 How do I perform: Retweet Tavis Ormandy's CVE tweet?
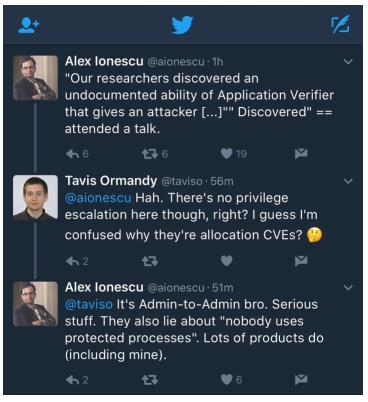coord(150,261)
